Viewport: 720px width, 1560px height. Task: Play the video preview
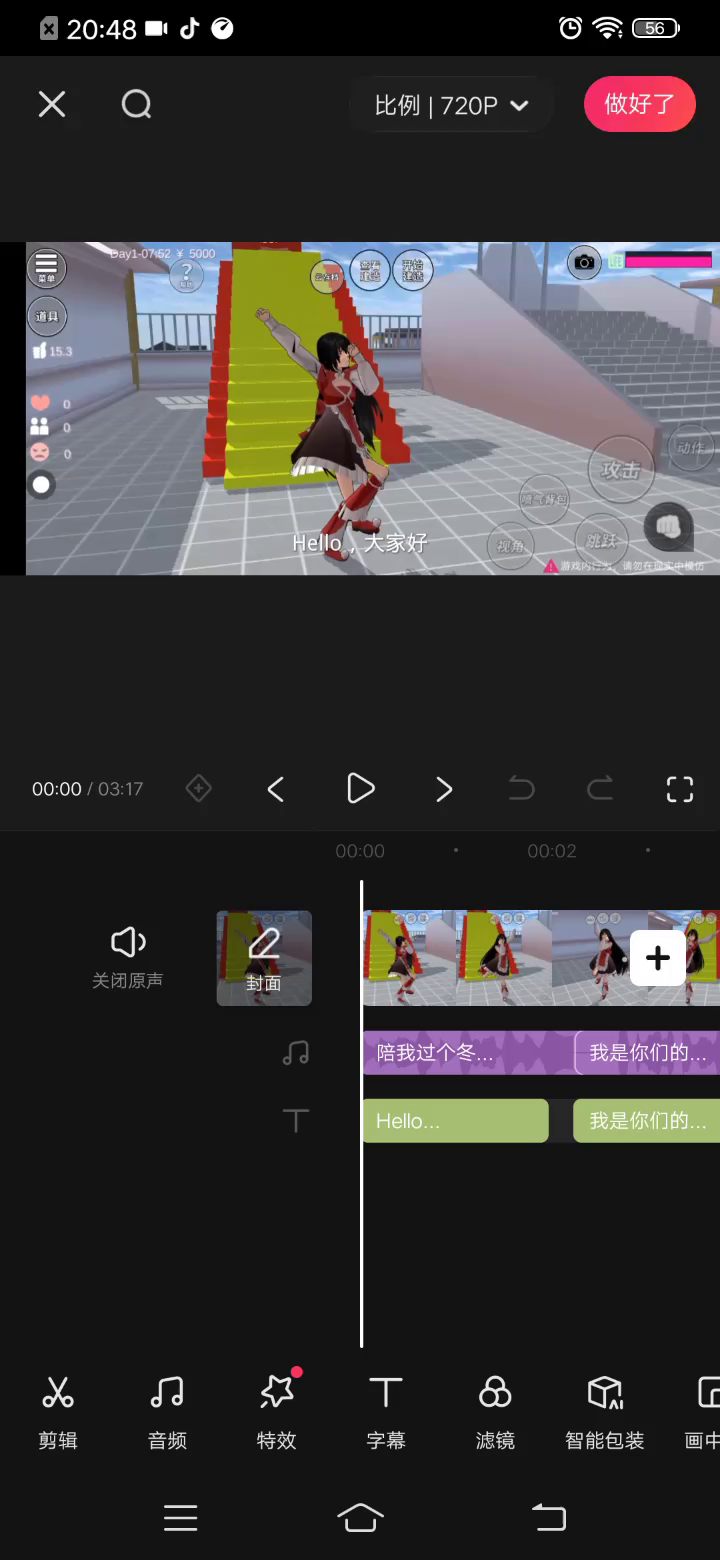(360, 789)
